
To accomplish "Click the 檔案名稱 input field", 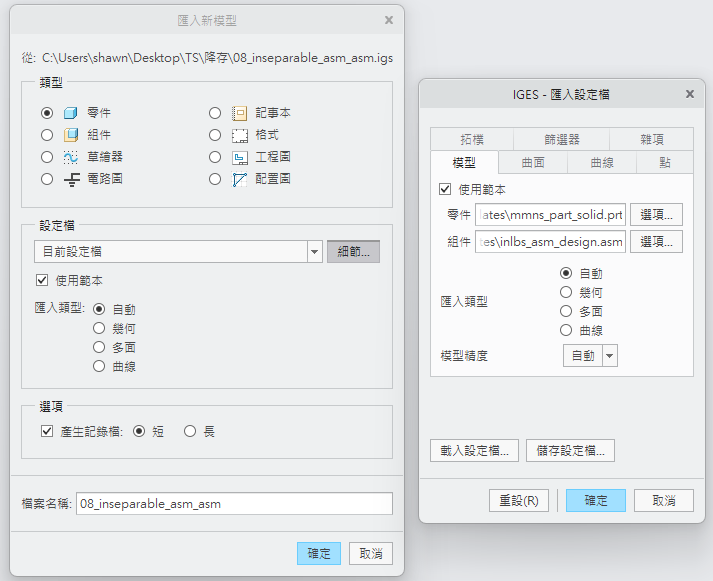I will pyautogui.click(x=234, y=504).
